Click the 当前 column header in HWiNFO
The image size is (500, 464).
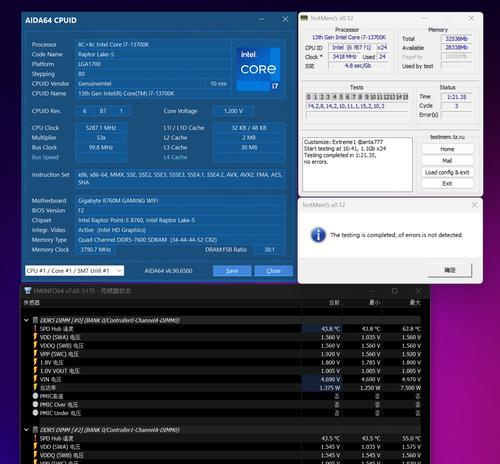tap(334, 303)
